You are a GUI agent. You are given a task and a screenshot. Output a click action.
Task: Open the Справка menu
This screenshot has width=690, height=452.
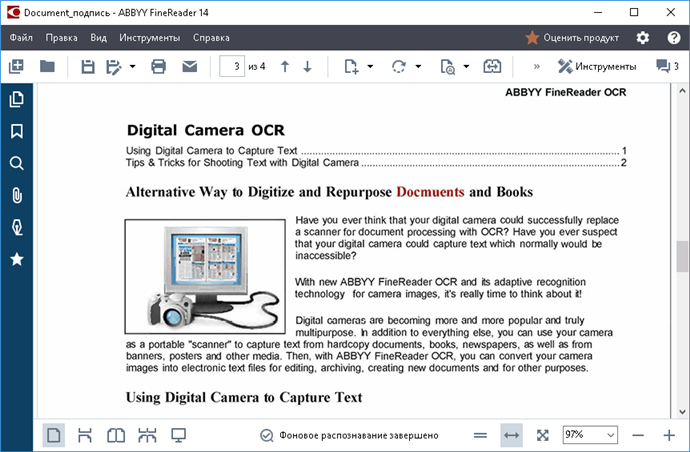[x=211, y=38]
